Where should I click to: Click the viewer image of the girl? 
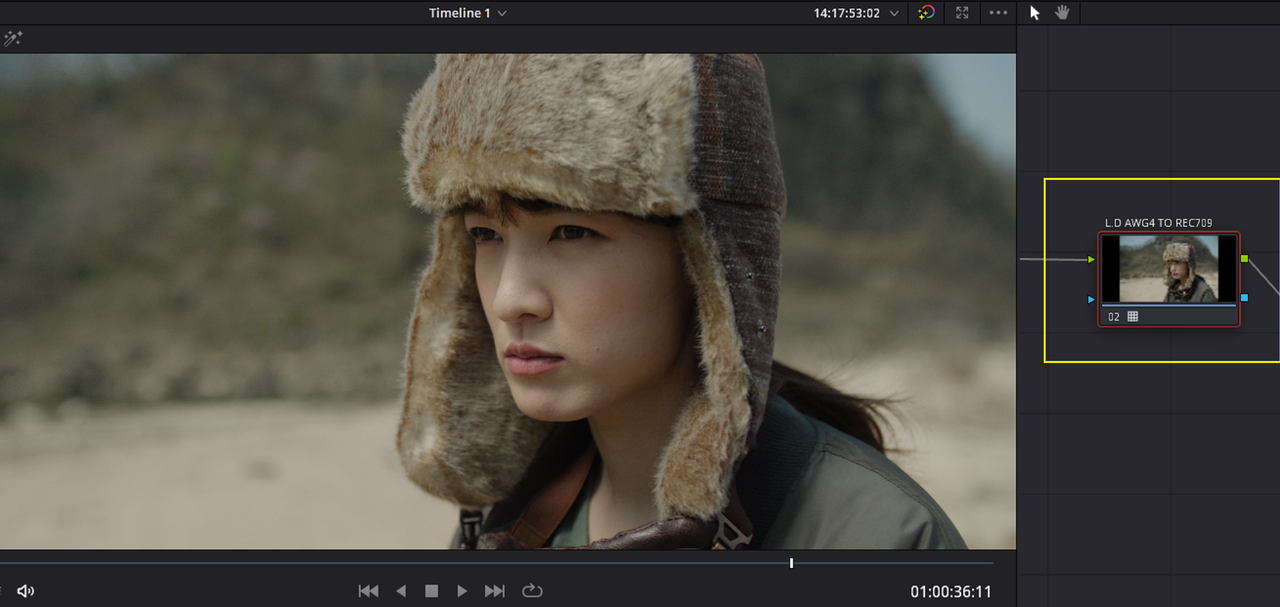tap(508, 301)
